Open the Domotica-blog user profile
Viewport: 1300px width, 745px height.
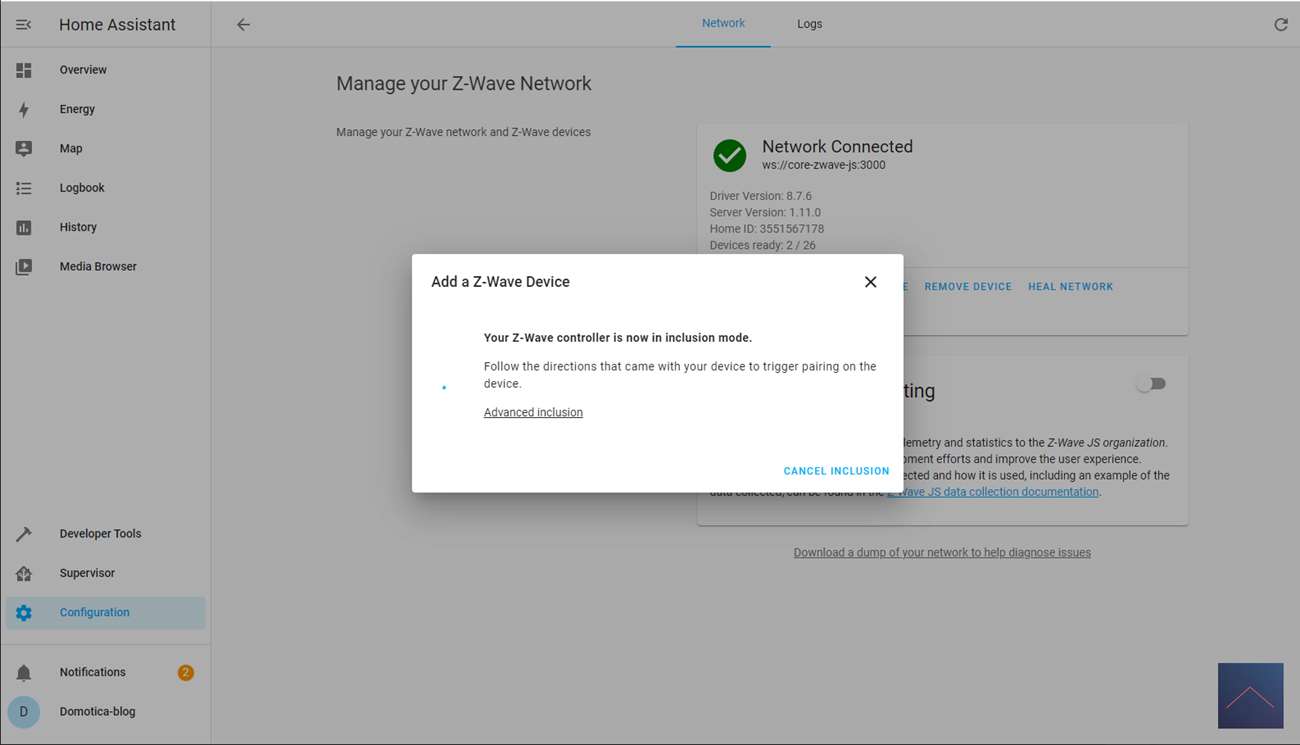click(x=97, y=712)
